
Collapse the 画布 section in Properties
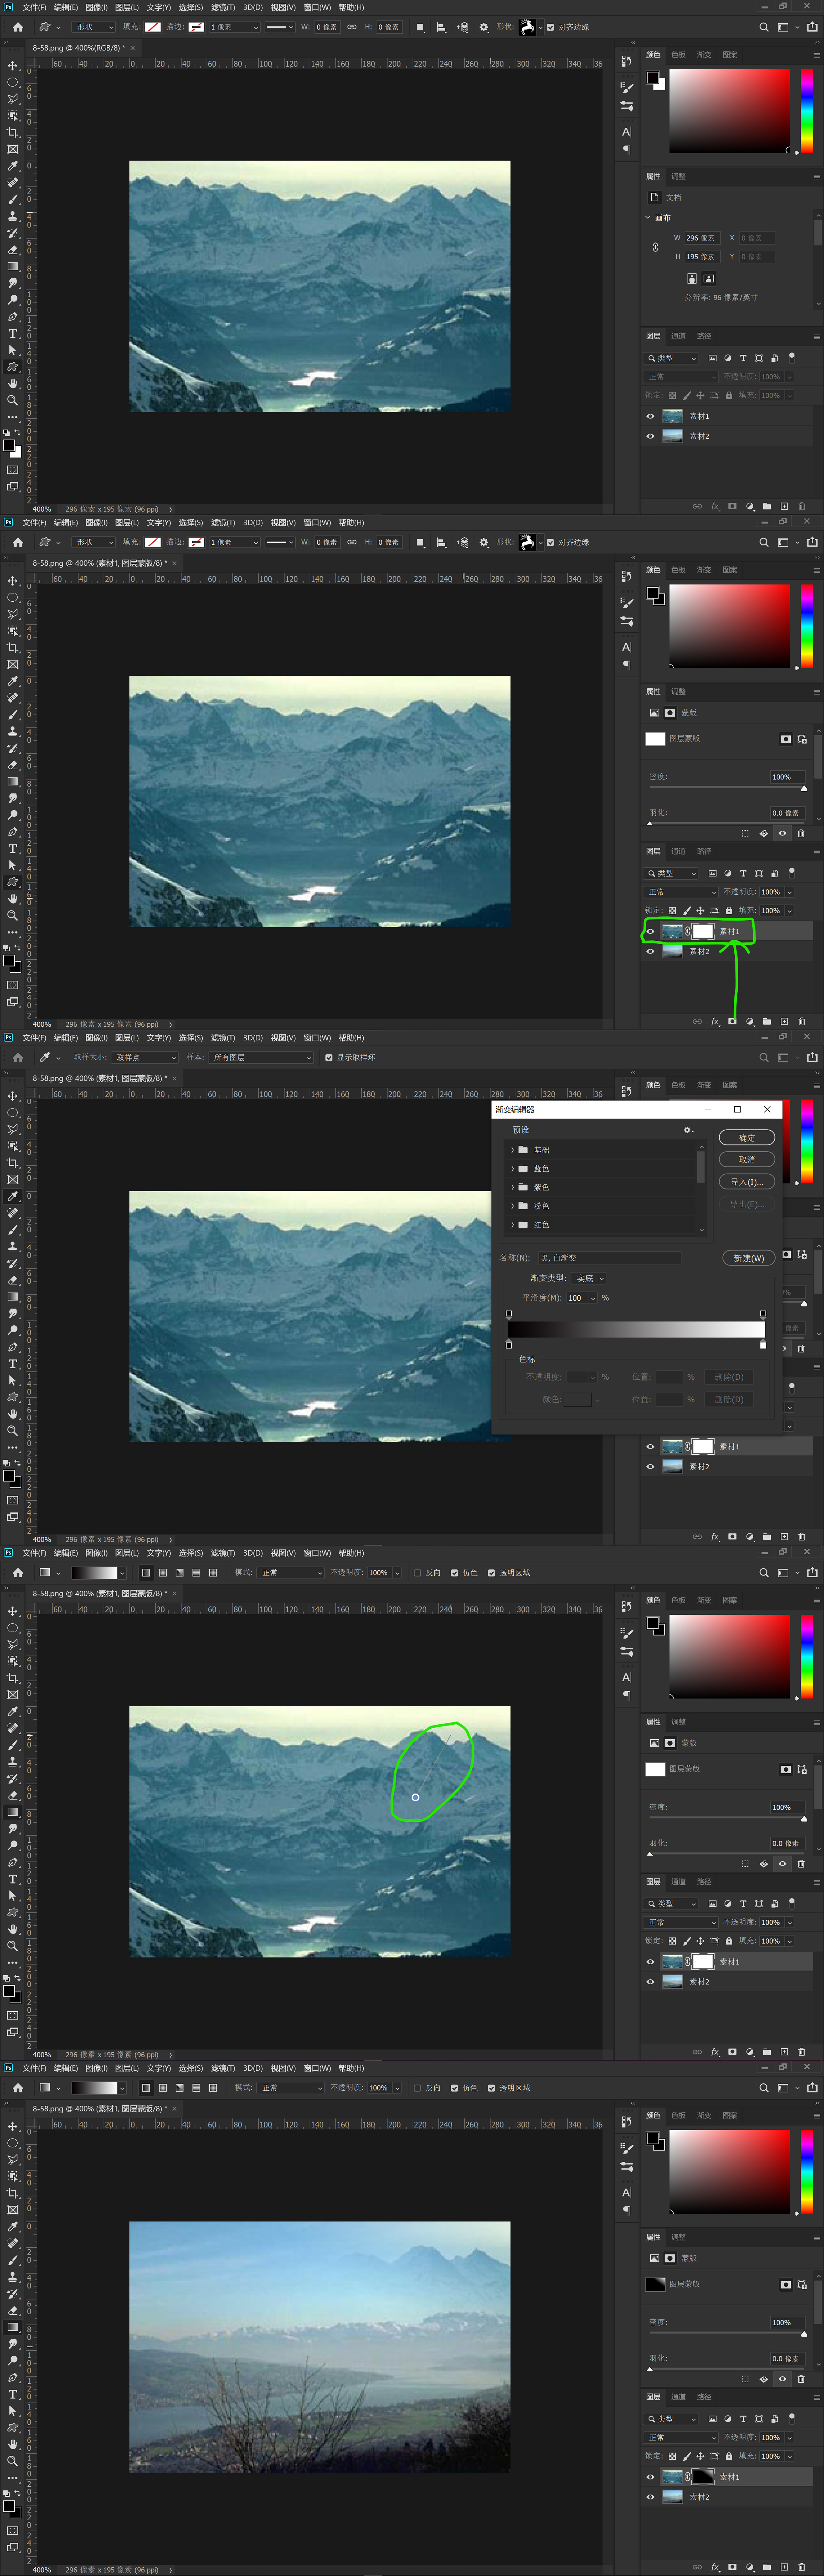pos(648,217)
